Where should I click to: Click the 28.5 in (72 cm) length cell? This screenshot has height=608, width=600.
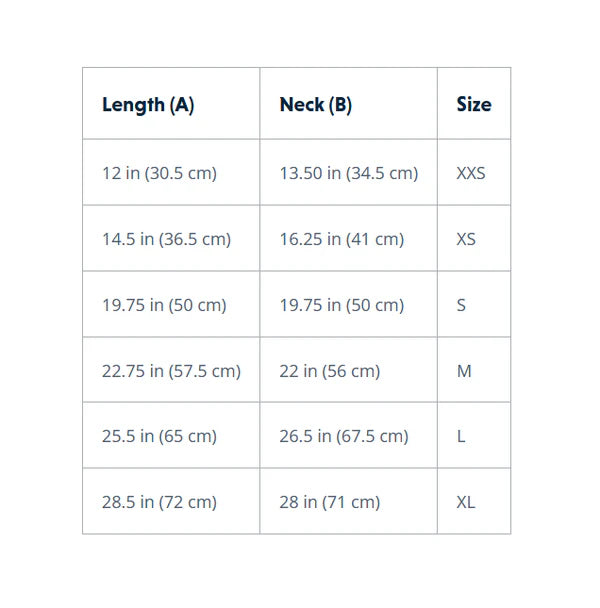171,501
